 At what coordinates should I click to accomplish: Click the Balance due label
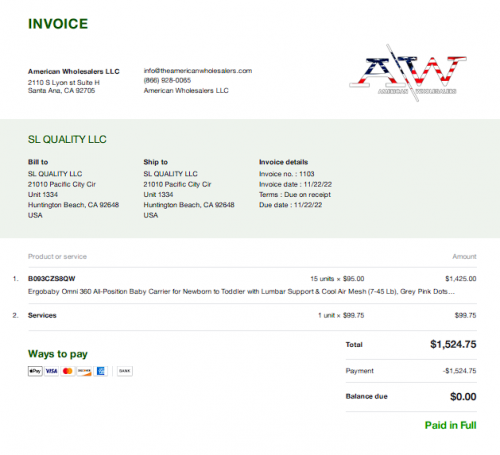[367, 396]
